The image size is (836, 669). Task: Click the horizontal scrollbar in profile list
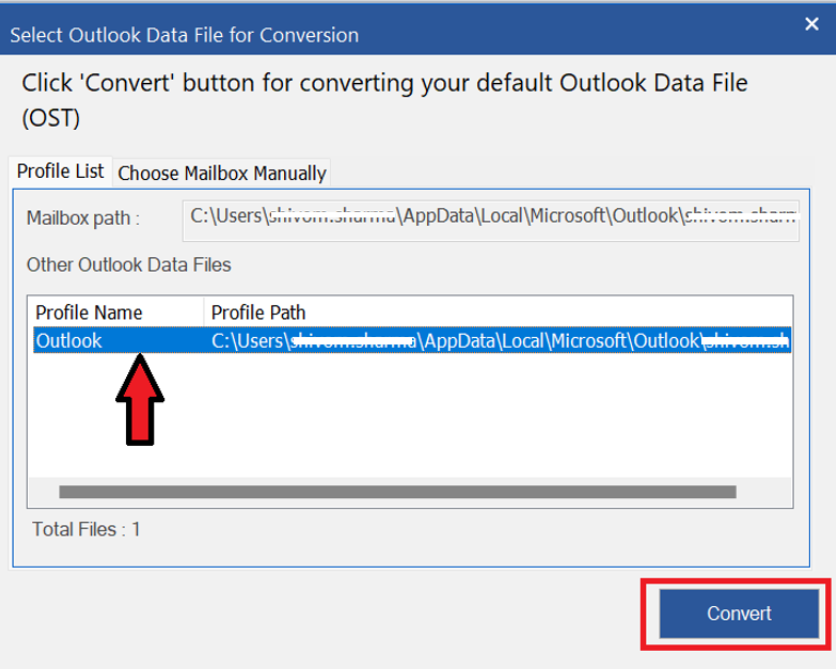pyautogui.click(x=398, y=491)
